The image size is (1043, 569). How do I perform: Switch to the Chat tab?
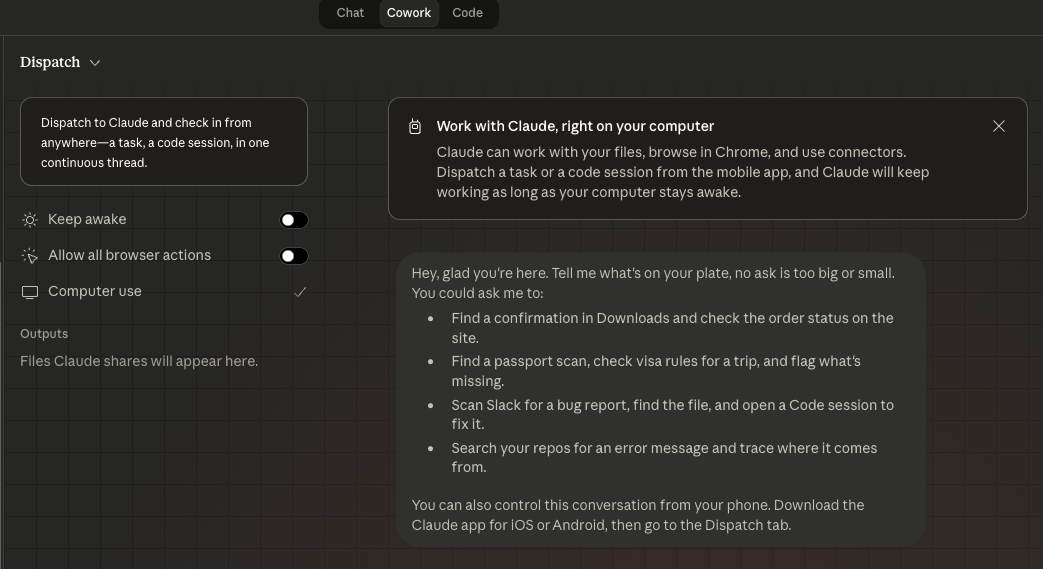(x=350, y=13)
